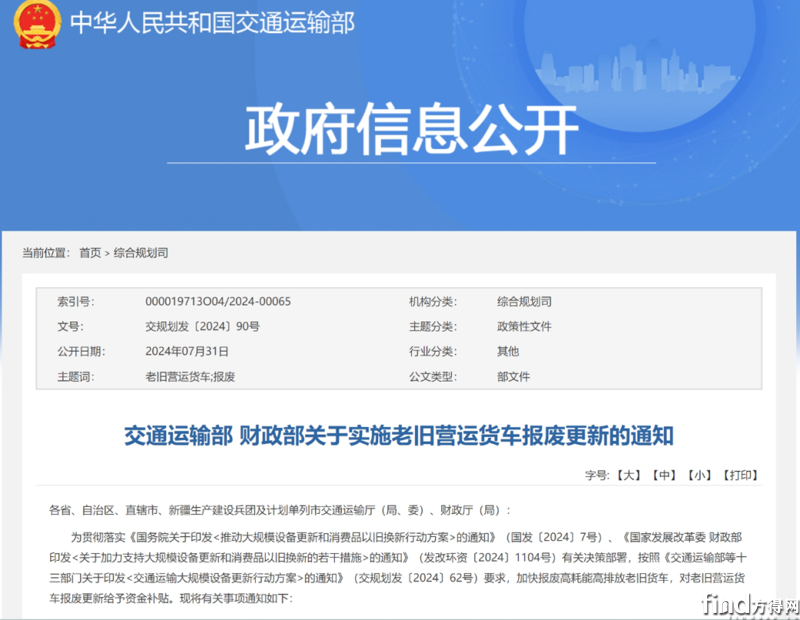Image resolution: width=800 pixels, height=620 pixels.
Task: Select index number 000019713O04/2024-00065
Action: [x=218, y=302]
